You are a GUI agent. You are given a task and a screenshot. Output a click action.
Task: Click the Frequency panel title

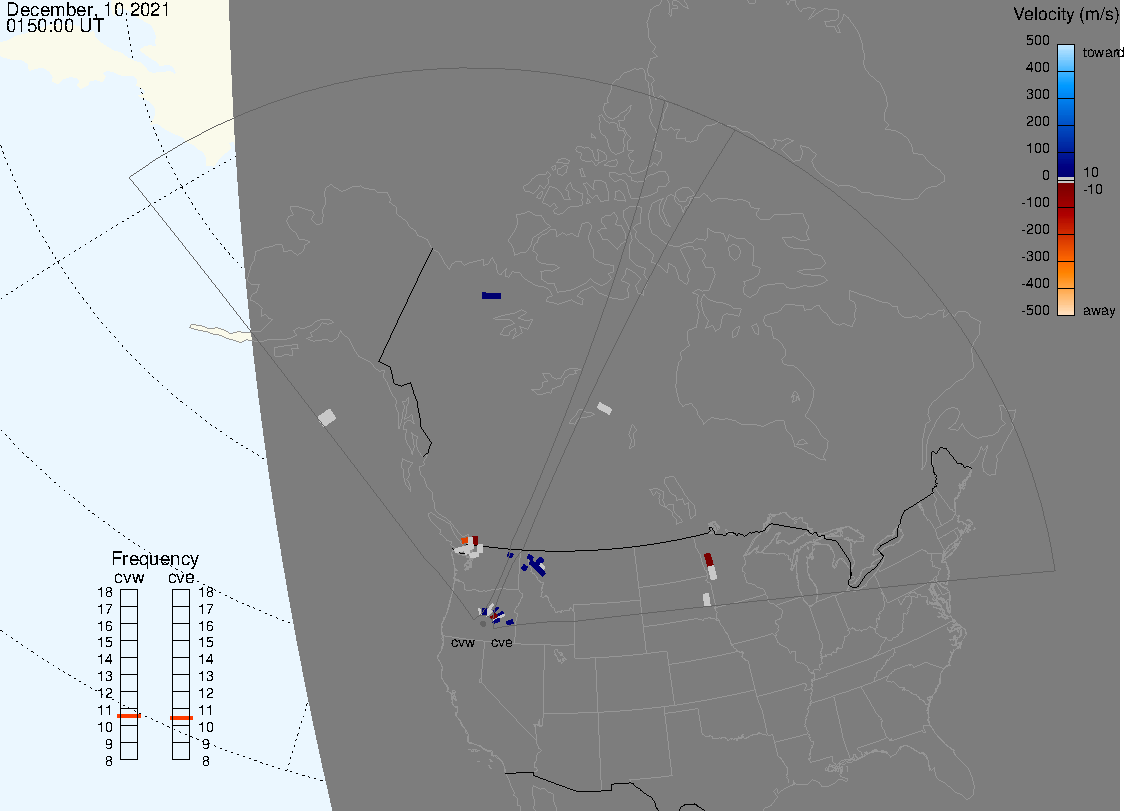155,559
